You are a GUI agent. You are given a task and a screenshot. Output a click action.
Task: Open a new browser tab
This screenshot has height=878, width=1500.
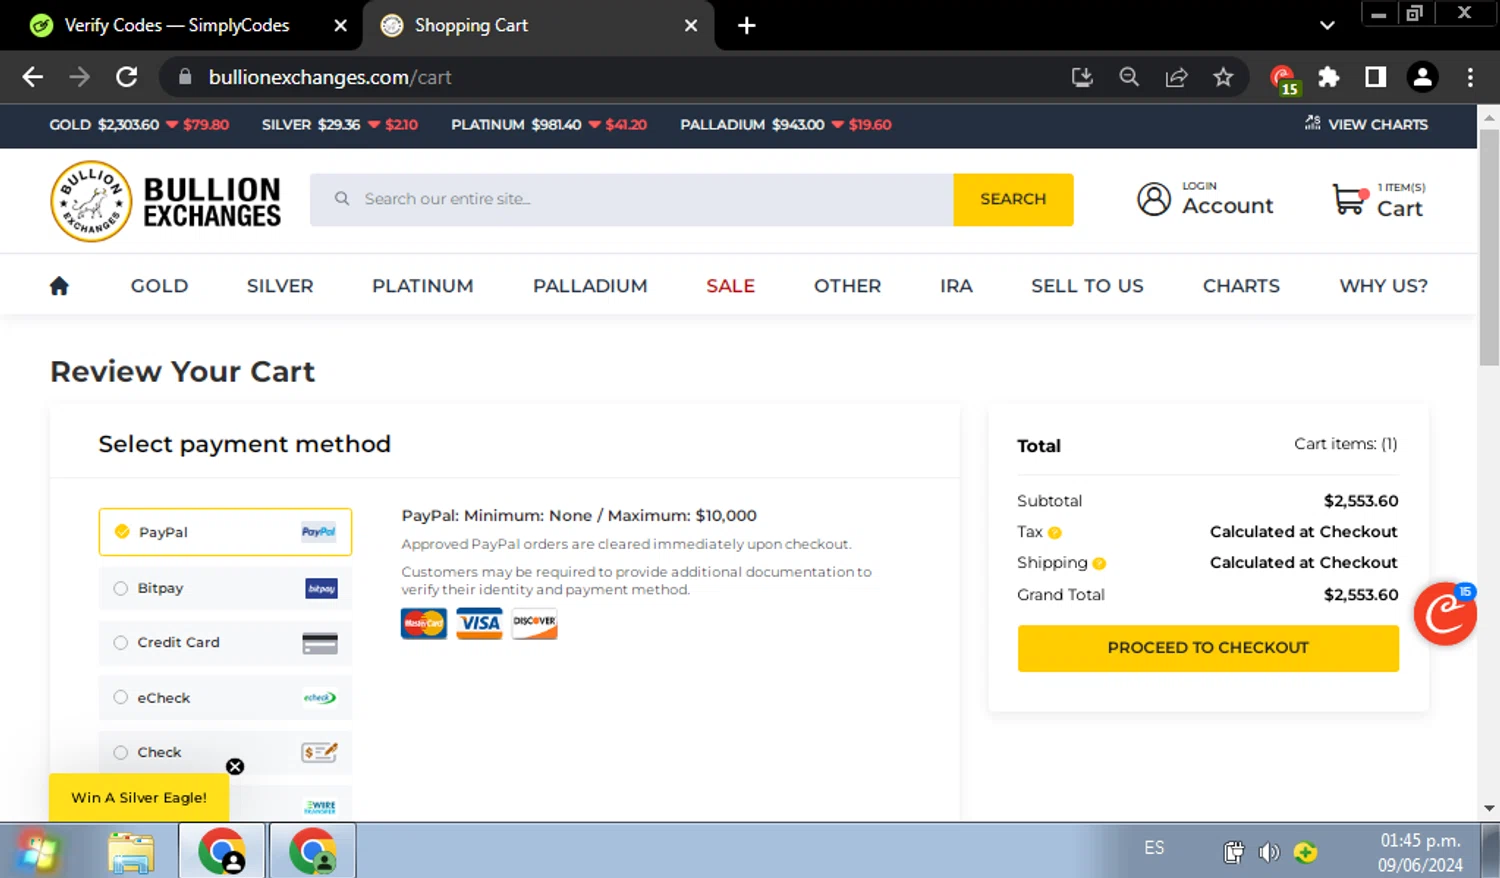pyautogui.click(x=747, y=26)
